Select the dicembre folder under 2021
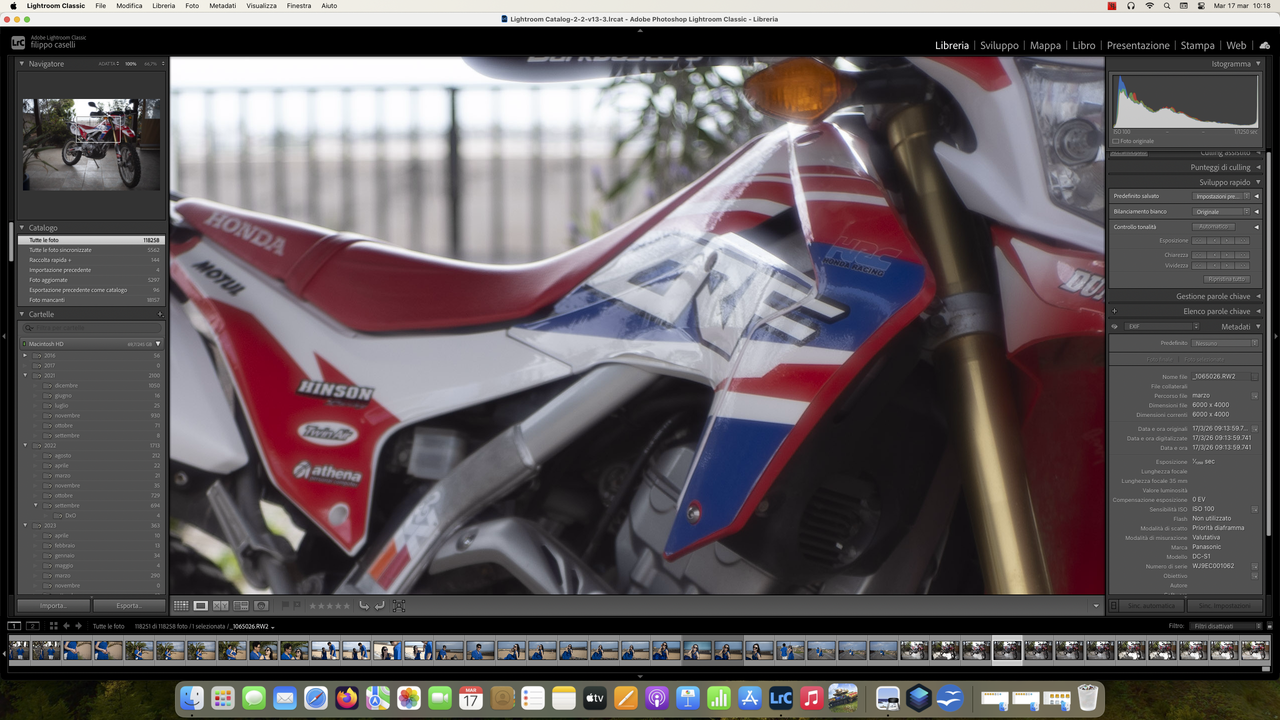The image size is (1280, 720). pyautogui.click(x=91, y=385)
